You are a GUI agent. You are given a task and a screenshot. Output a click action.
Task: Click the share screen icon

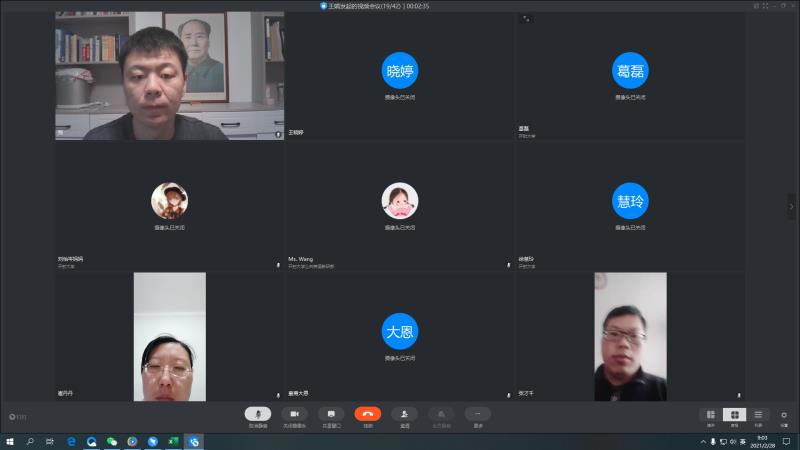331,414
